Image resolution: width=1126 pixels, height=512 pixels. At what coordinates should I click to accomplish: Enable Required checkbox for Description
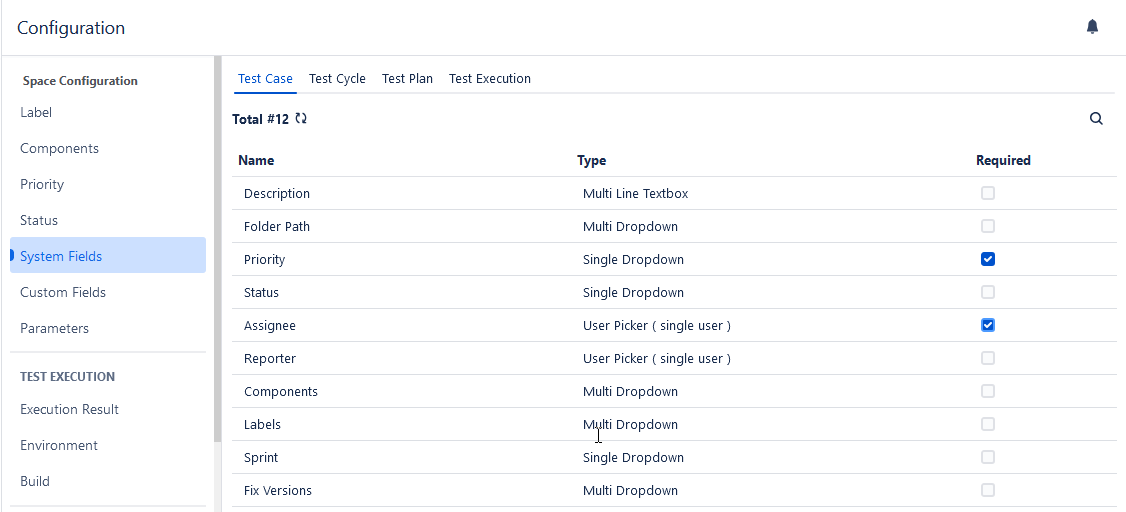click(x=988, y=193)
